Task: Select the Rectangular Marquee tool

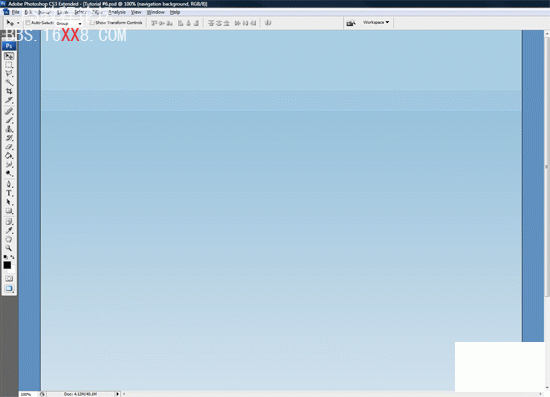Action: pos(9,65)
